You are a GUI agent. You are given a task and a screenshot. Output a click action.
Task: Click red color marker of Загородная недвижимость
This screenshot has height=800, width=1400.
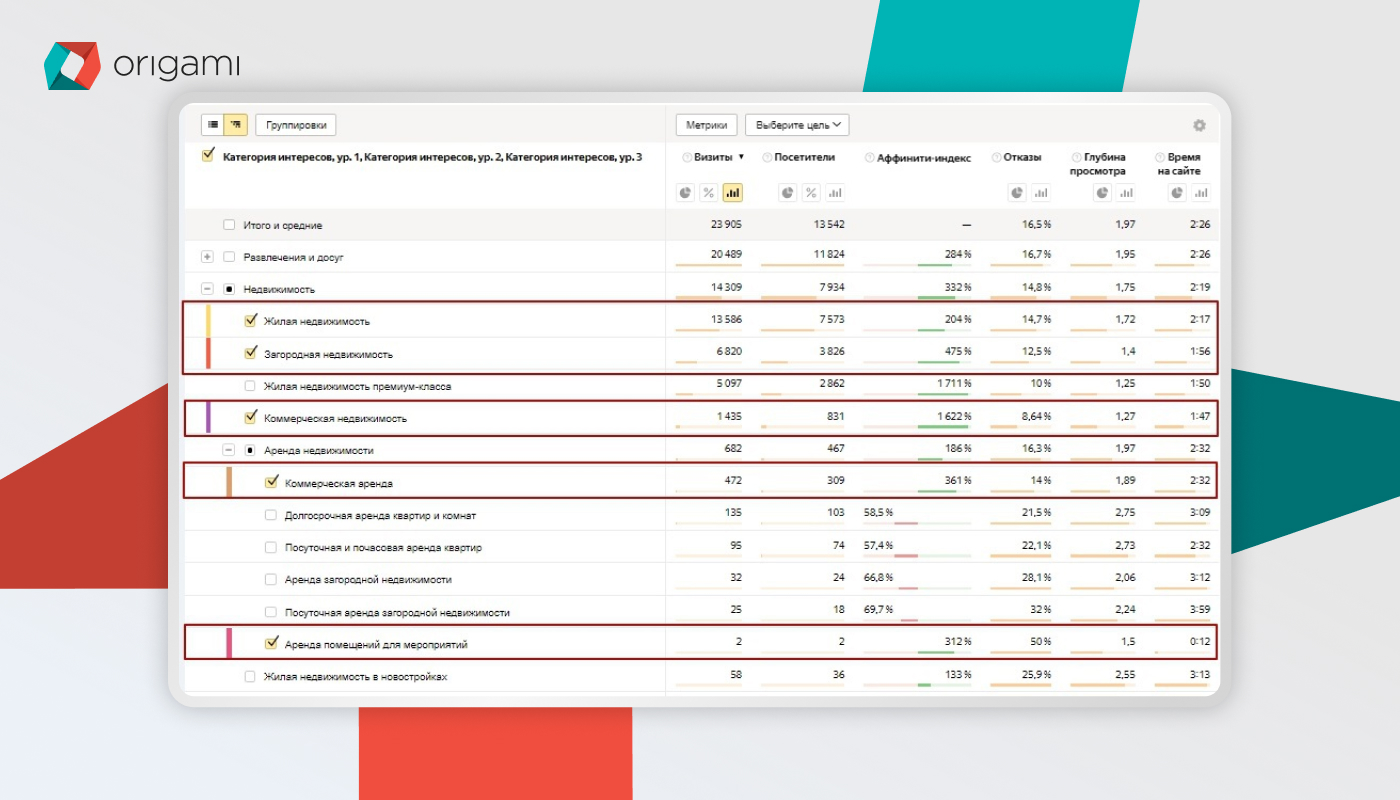tap(208, 353)
